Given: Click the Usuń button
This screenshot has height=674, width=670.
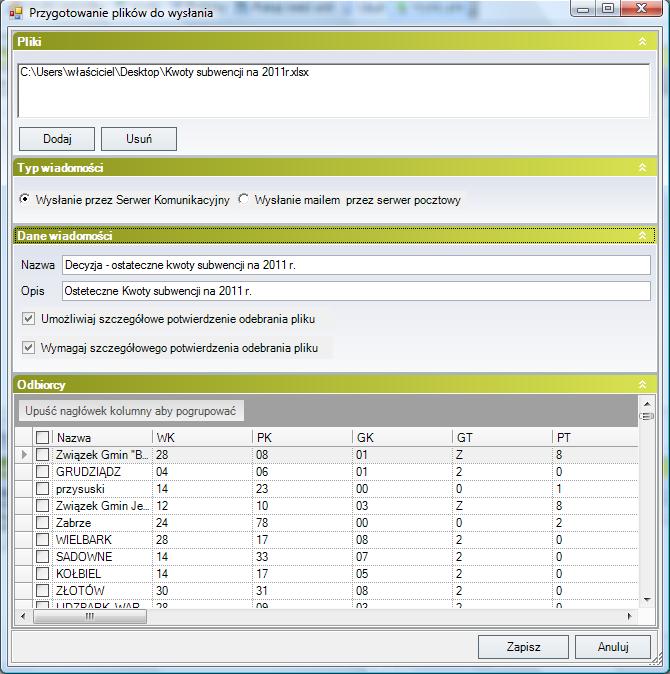Looking at the screenshot, I should (x=139, y=139).
